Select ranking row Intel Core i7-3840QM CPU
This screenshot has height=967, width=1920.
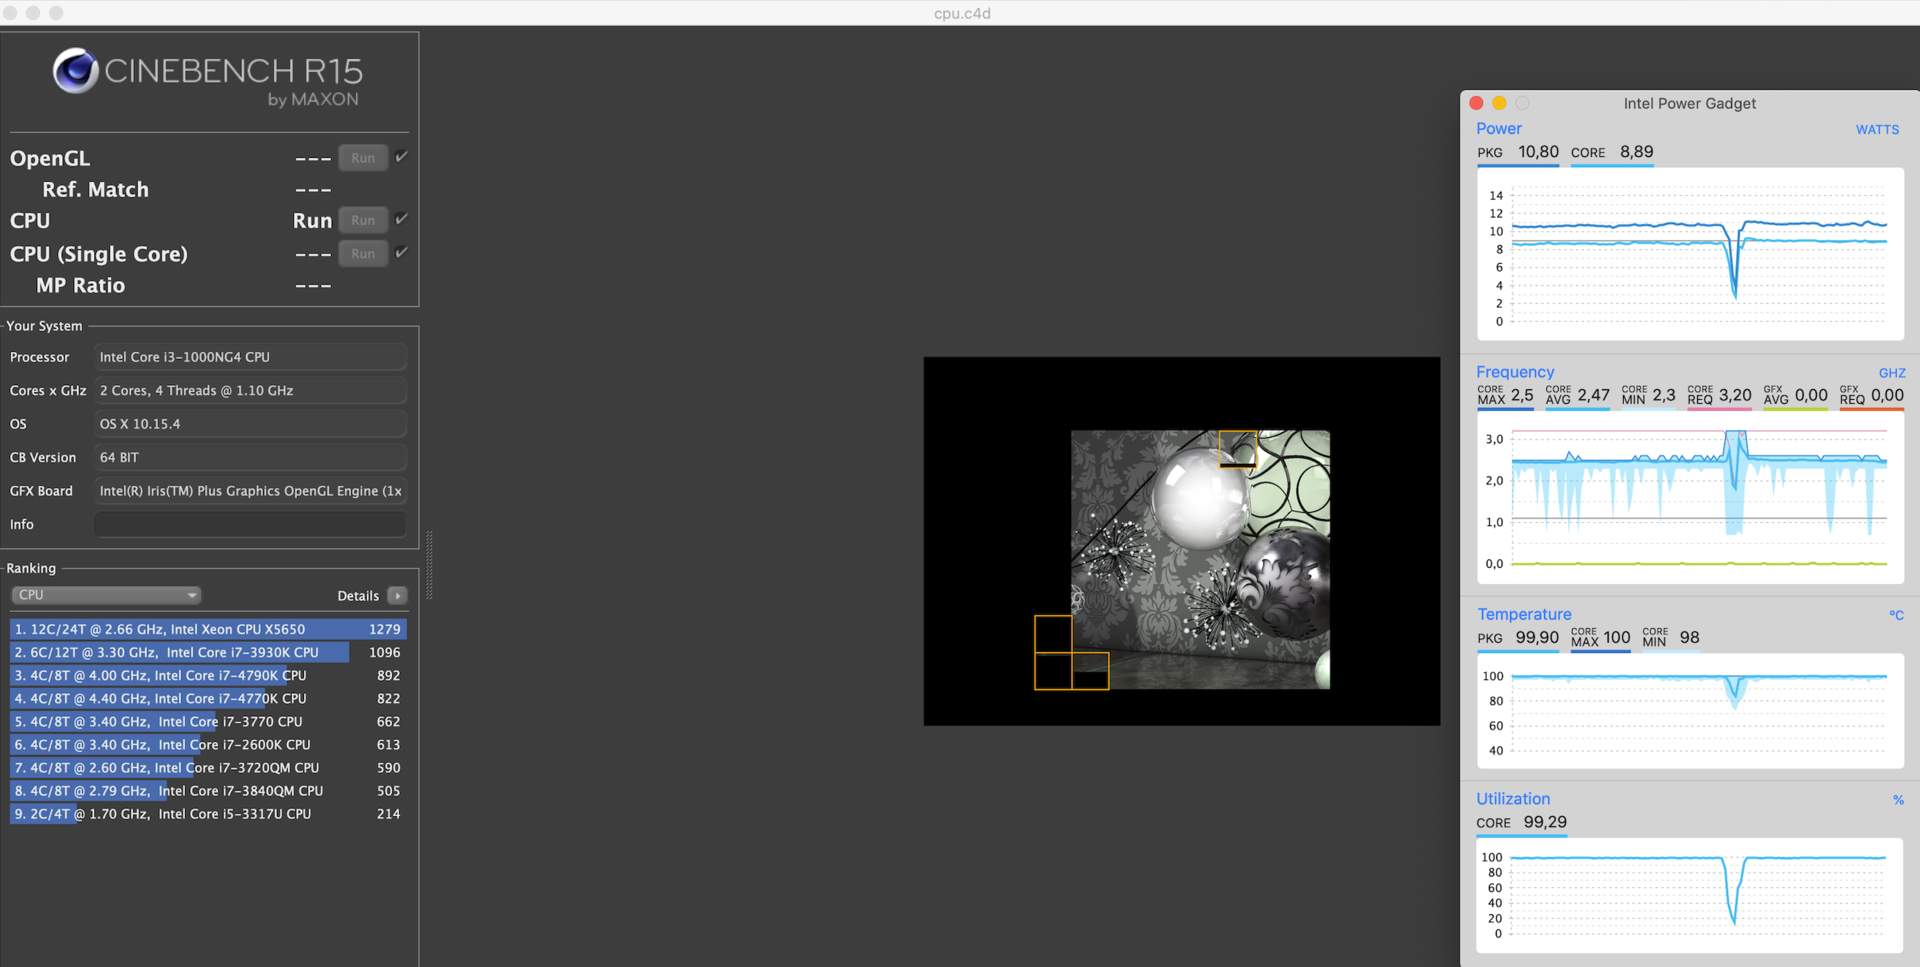tap(208, 790)
